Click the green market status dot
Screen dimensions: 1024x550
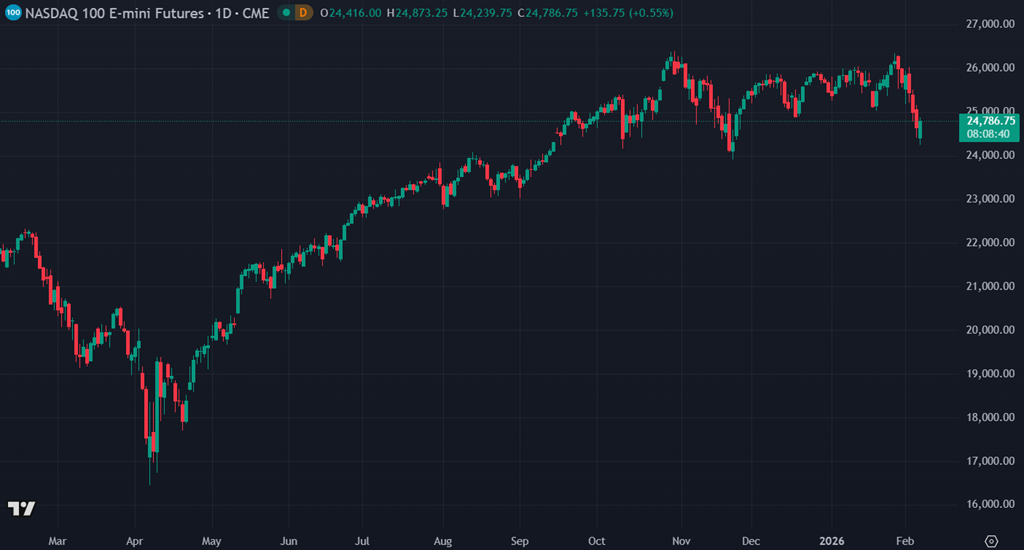(286, 13)
